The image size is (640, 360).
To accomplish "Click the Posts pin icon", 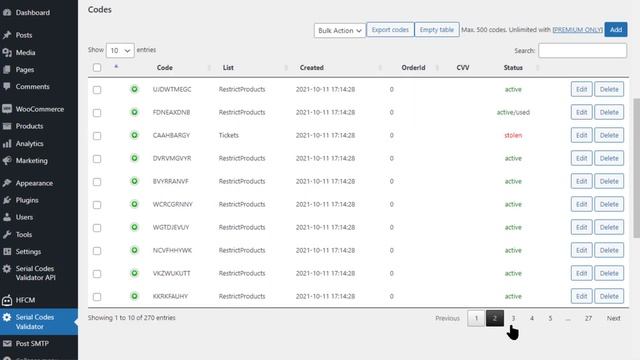I will pos(7,35).
